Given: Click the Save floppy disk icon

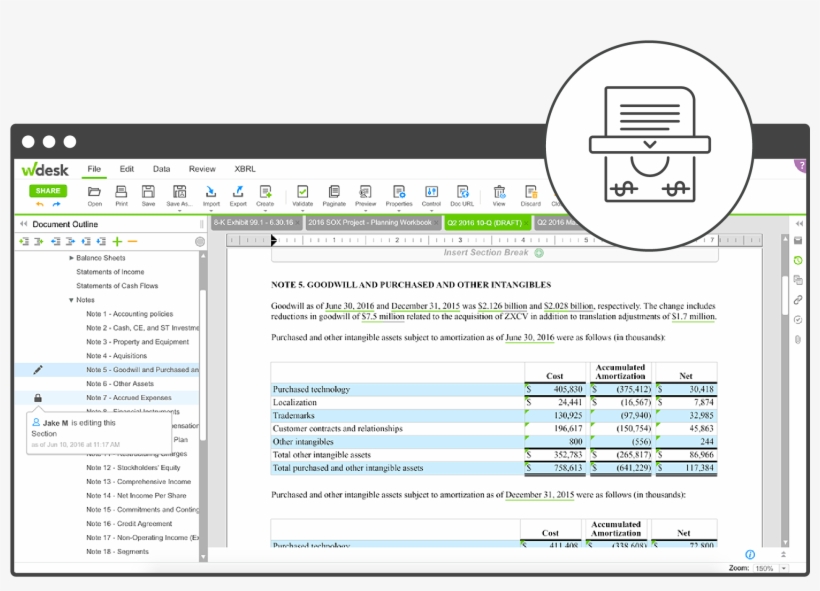Looking at the screenshot, I should point(149,191).
